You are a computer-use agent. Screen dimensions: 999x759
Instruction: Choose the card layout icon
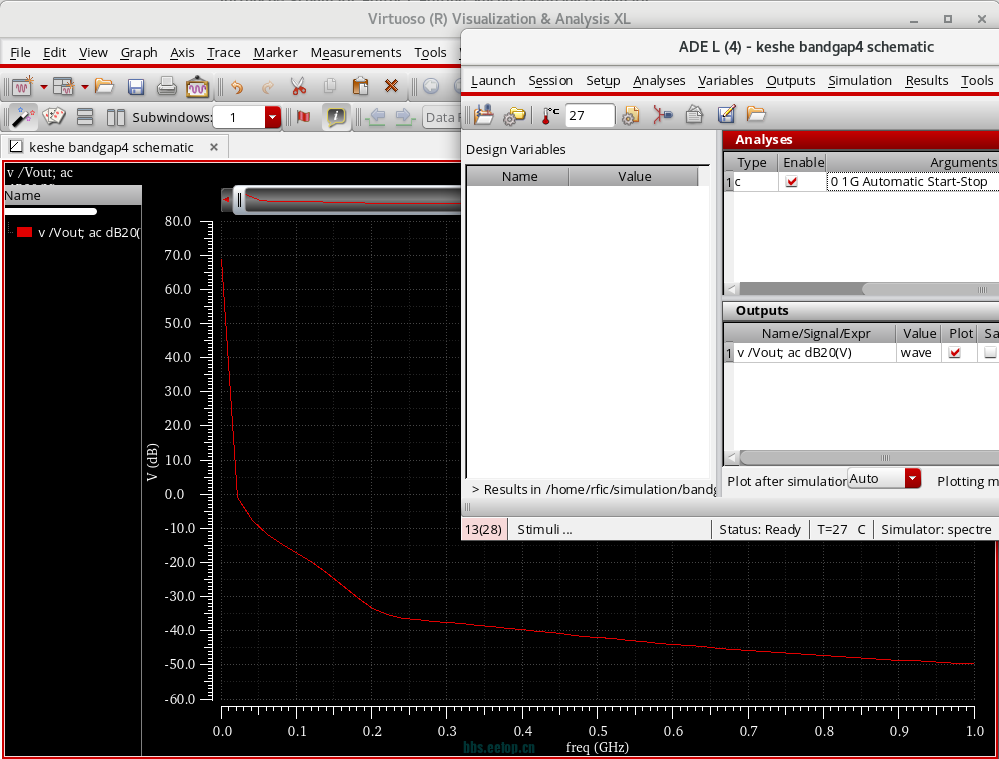coord(54,117)
